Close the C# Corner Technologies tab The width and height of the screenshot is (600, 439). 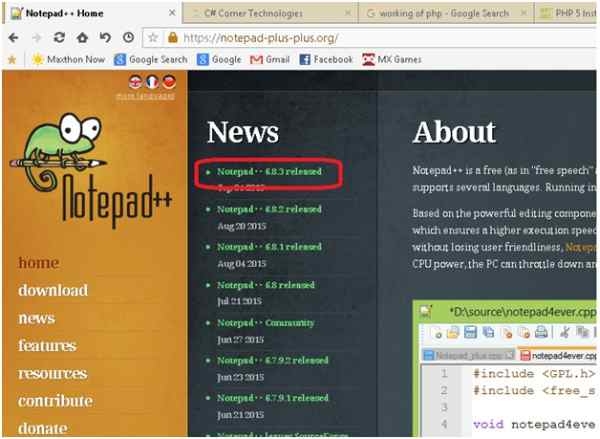[x=348, y=13]
